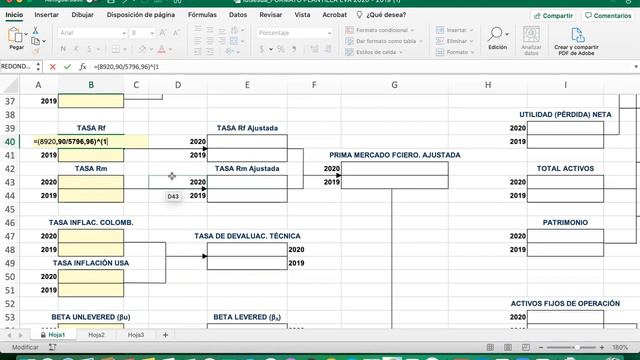Open the Disposición de página tab

coord(141,15)
